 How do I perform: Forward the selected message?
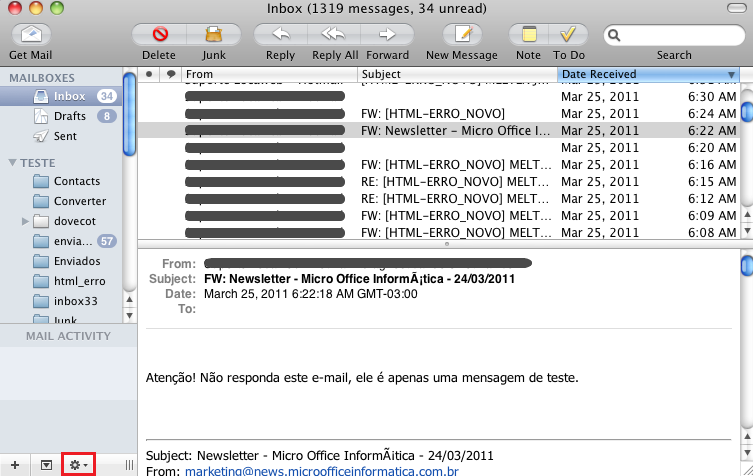[x=387, y=35]
